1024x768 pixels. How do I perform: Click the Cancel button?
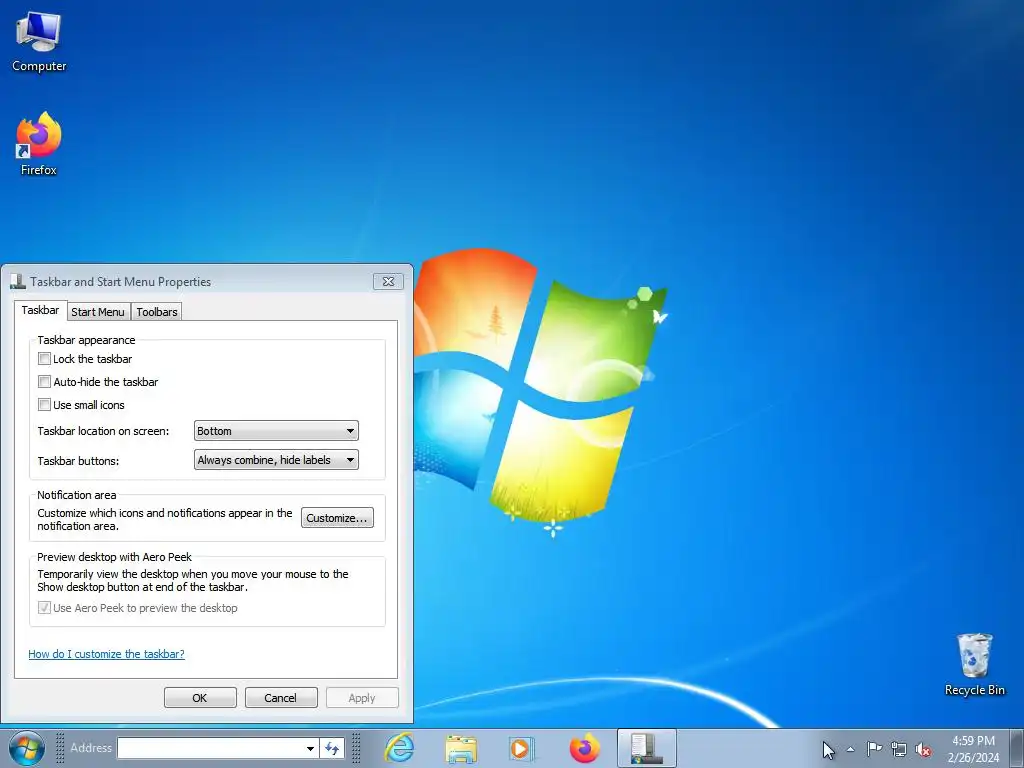click(281, 697)
